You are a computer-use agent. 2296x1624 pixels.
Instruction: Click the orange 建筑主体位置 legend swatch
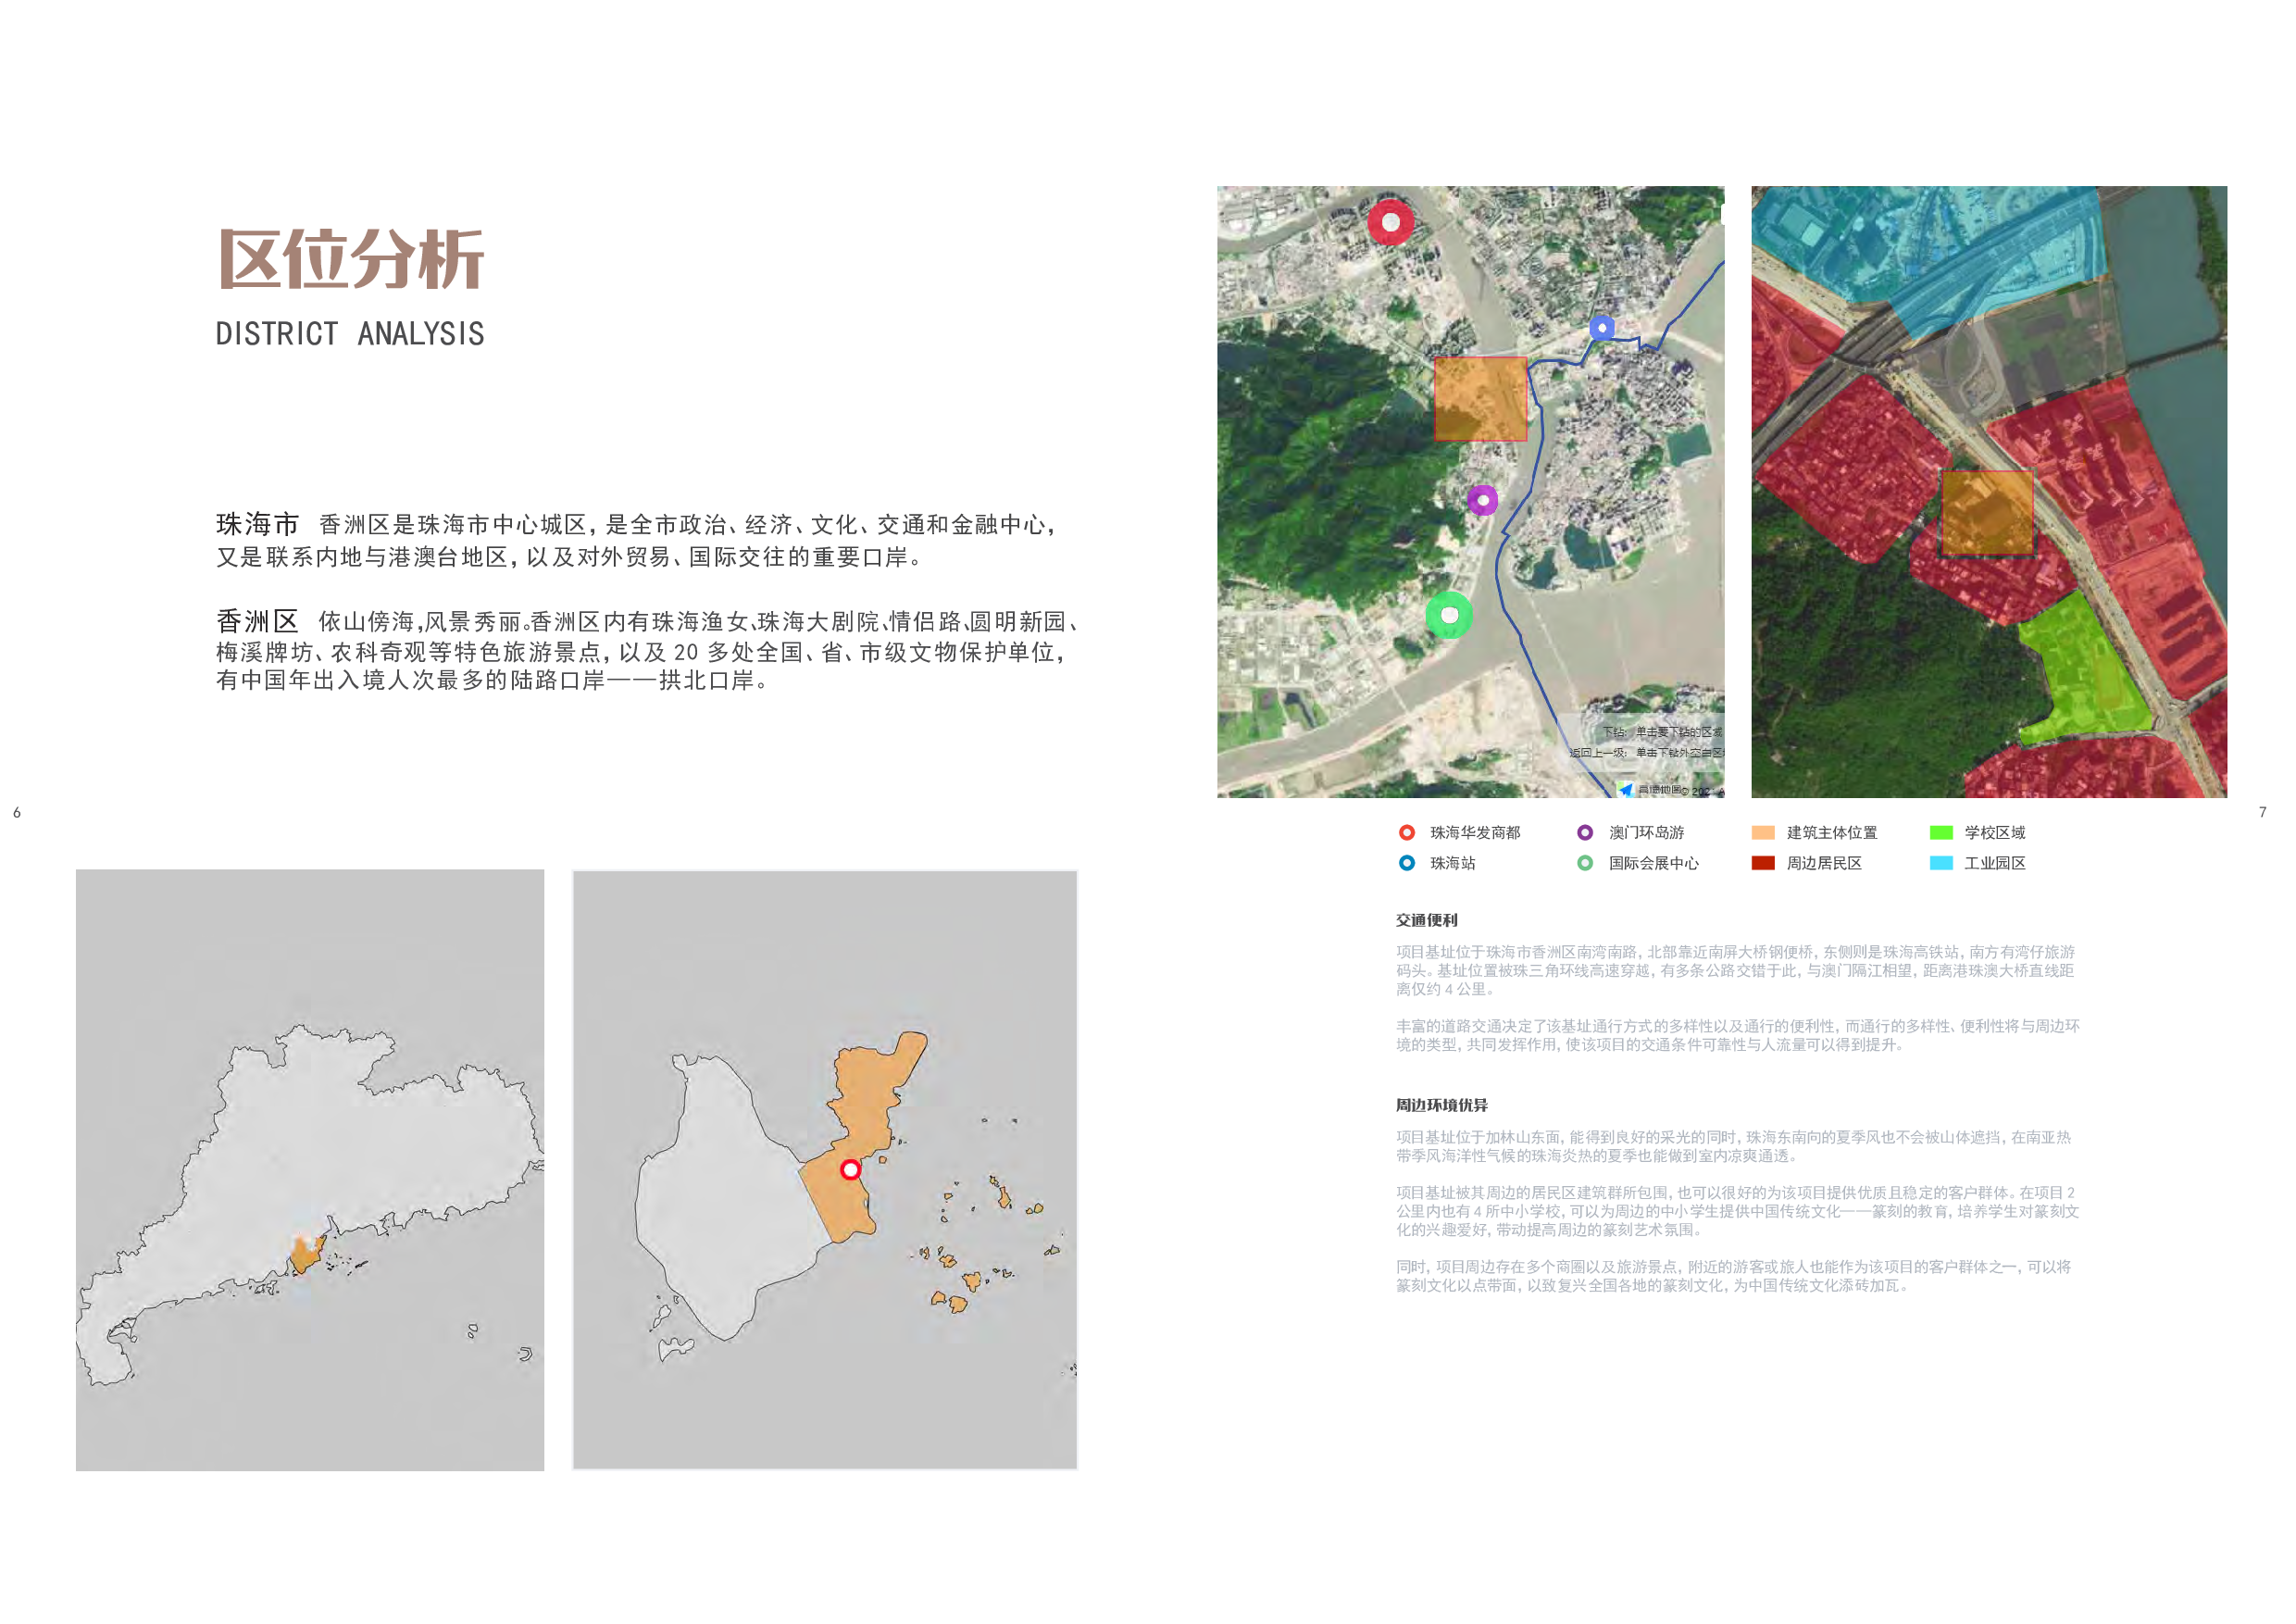coord(1763,832)
